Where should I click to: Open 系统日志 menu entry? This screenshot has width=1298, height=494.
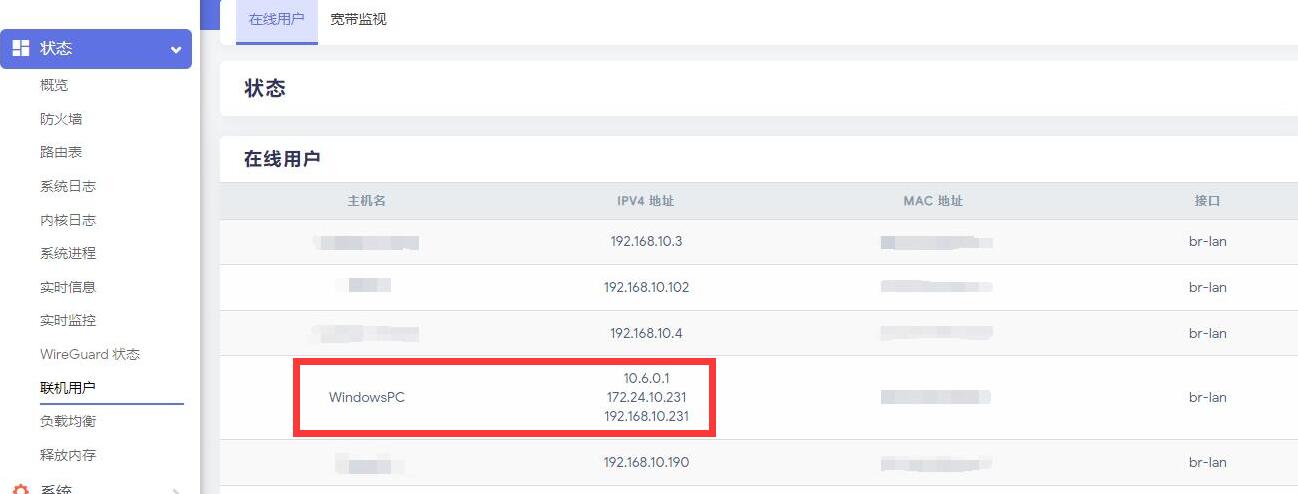(68, 186)
